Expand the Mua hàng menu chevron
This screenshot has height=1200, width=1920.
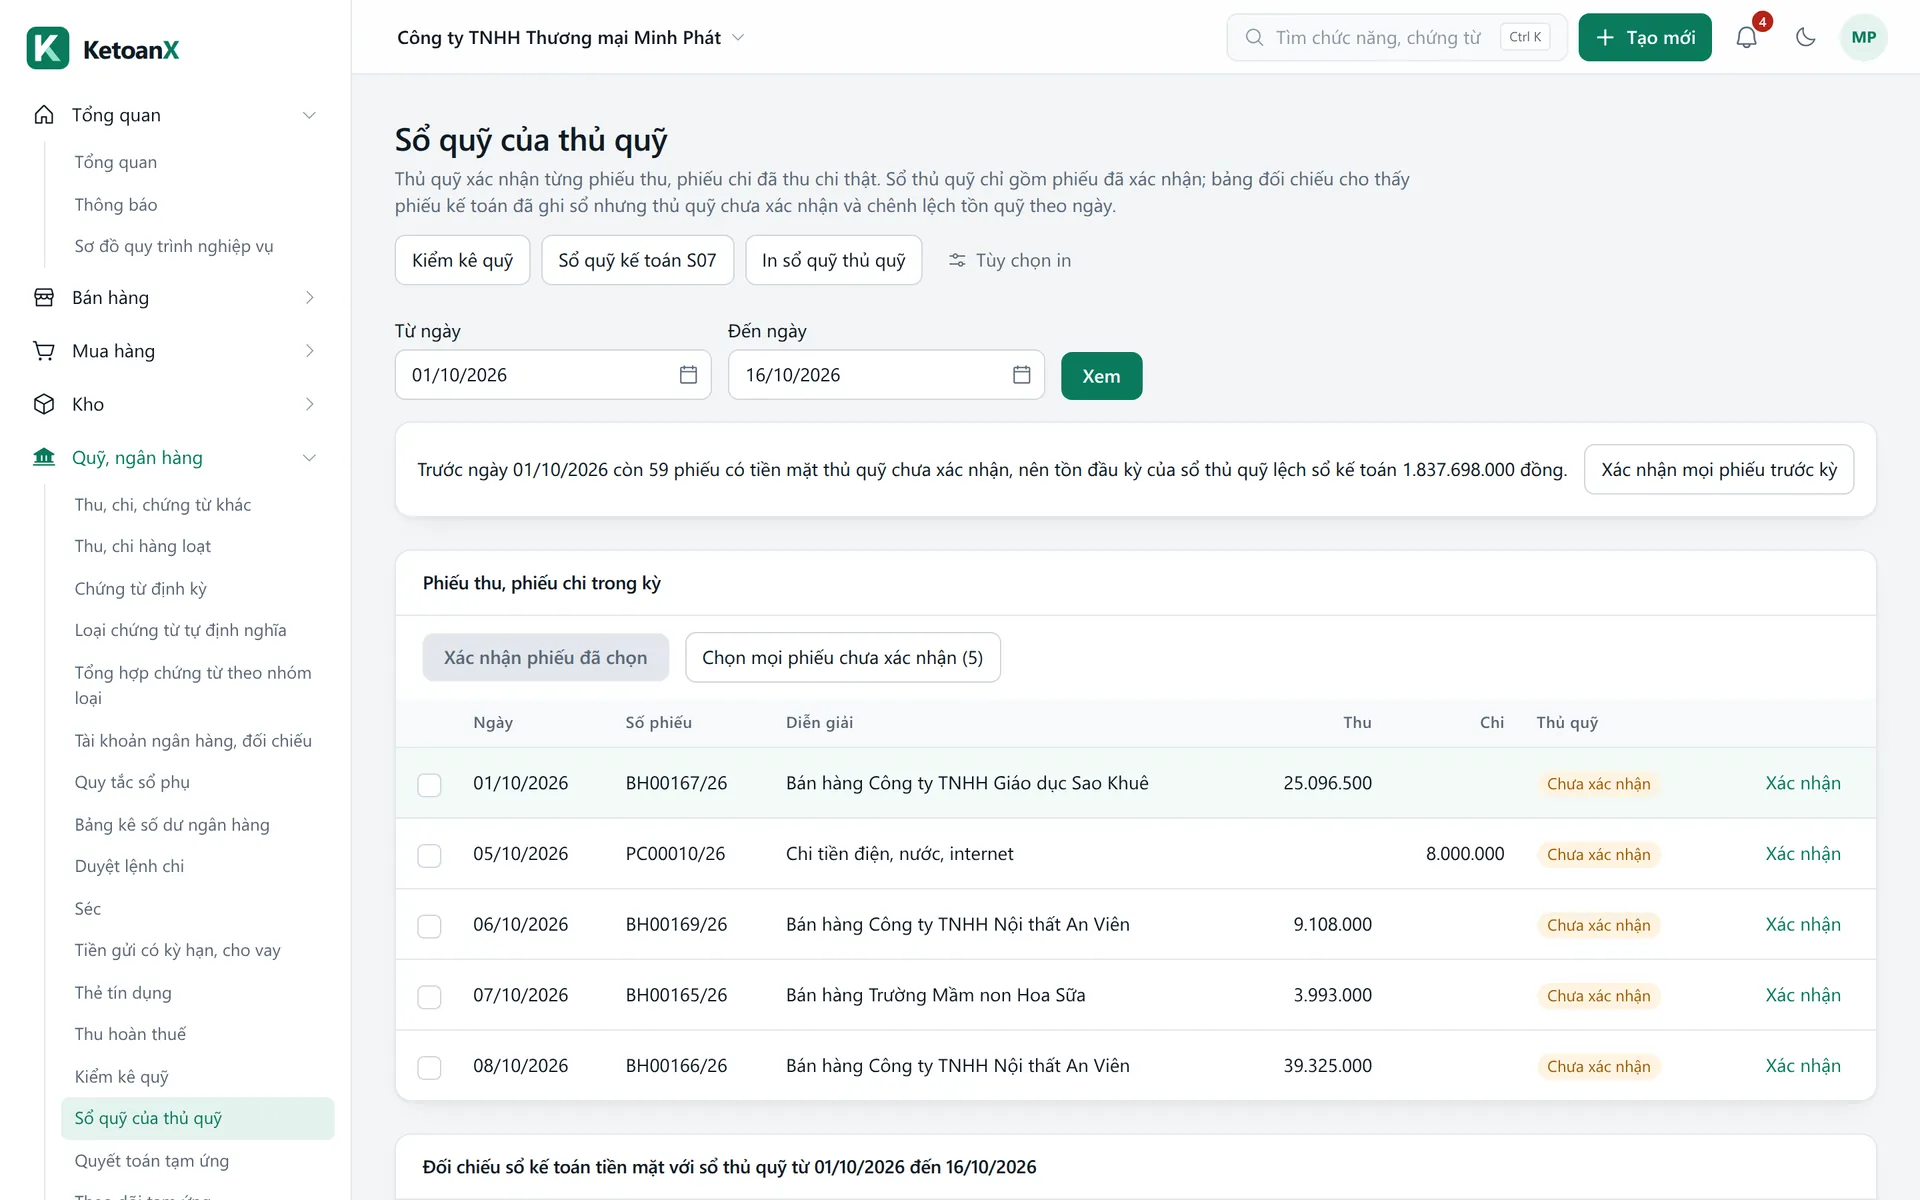pos(309,351)
